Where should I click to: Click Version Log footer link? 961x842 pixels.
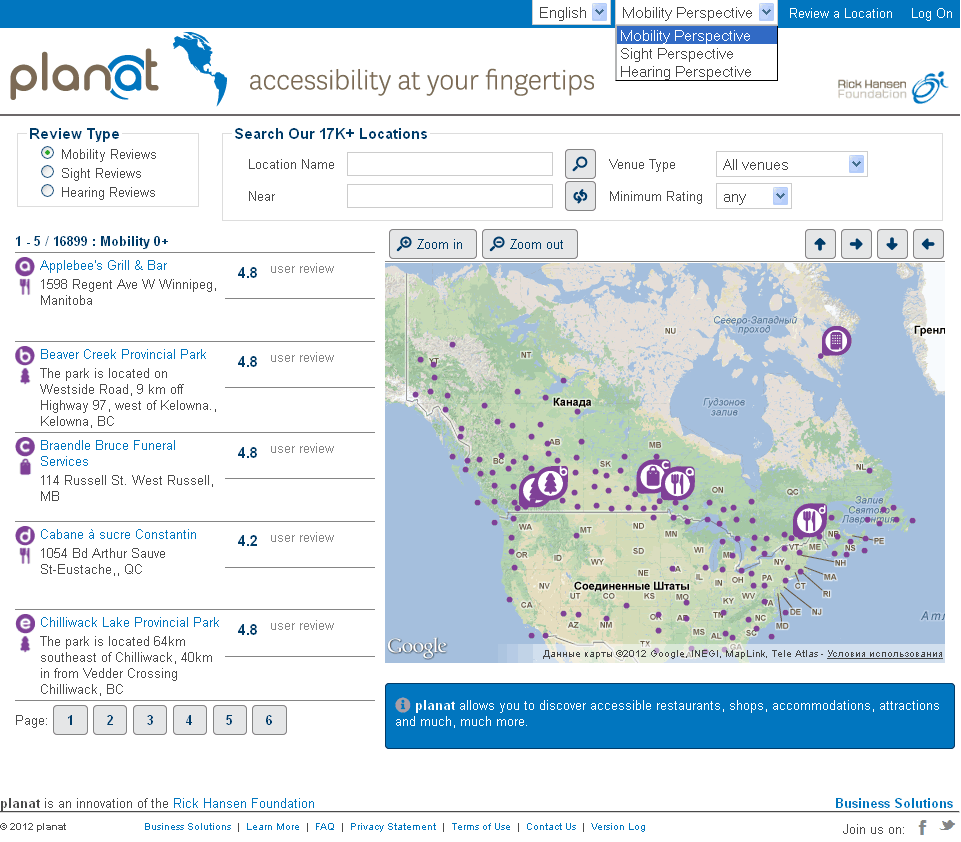click(x=618, y=827)
